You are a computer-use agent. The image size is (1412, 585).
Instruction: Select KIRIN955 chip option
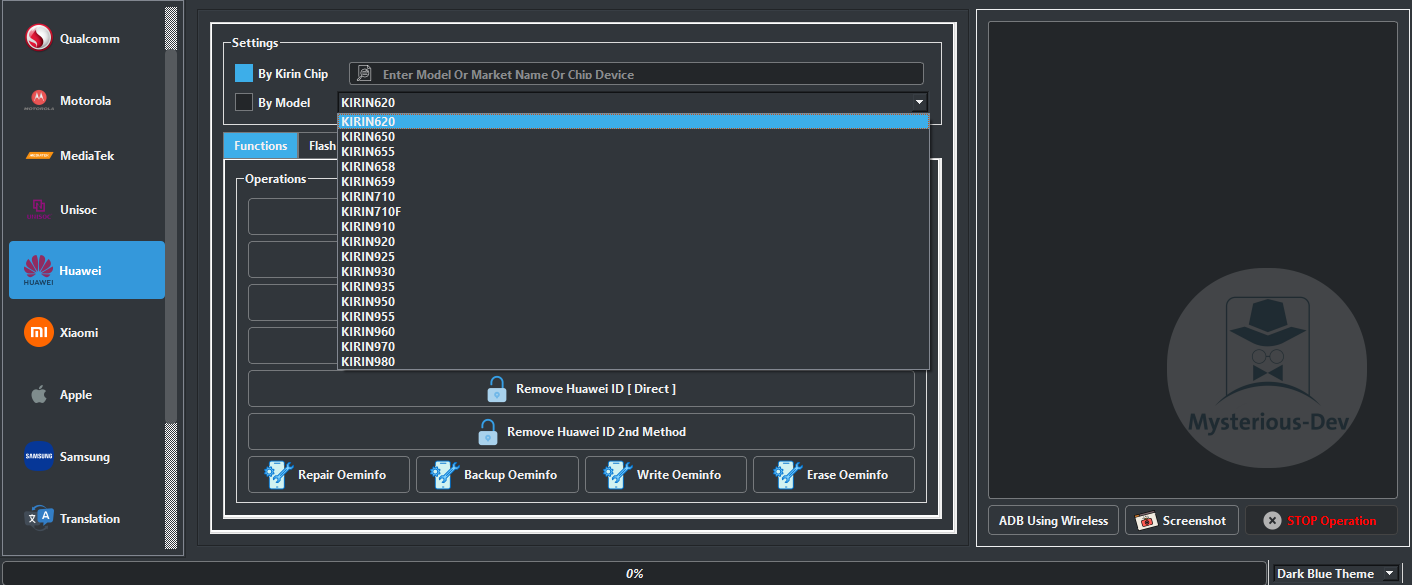pyautogui.click(x=633, y=317)
